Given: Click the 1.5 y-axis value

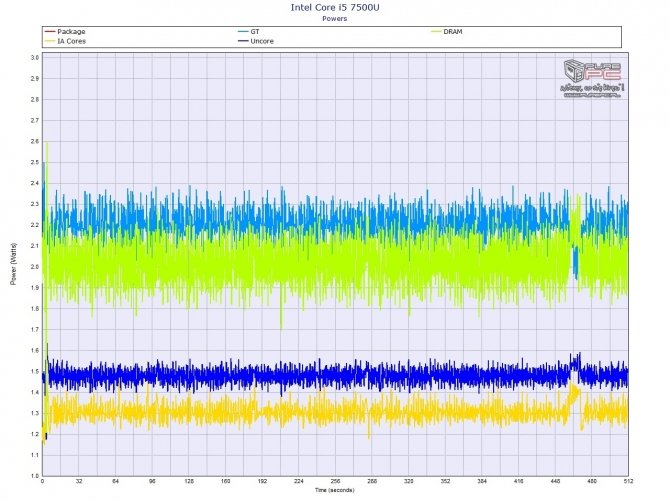Looking at the screenshot, I should (x=35, y=371).
